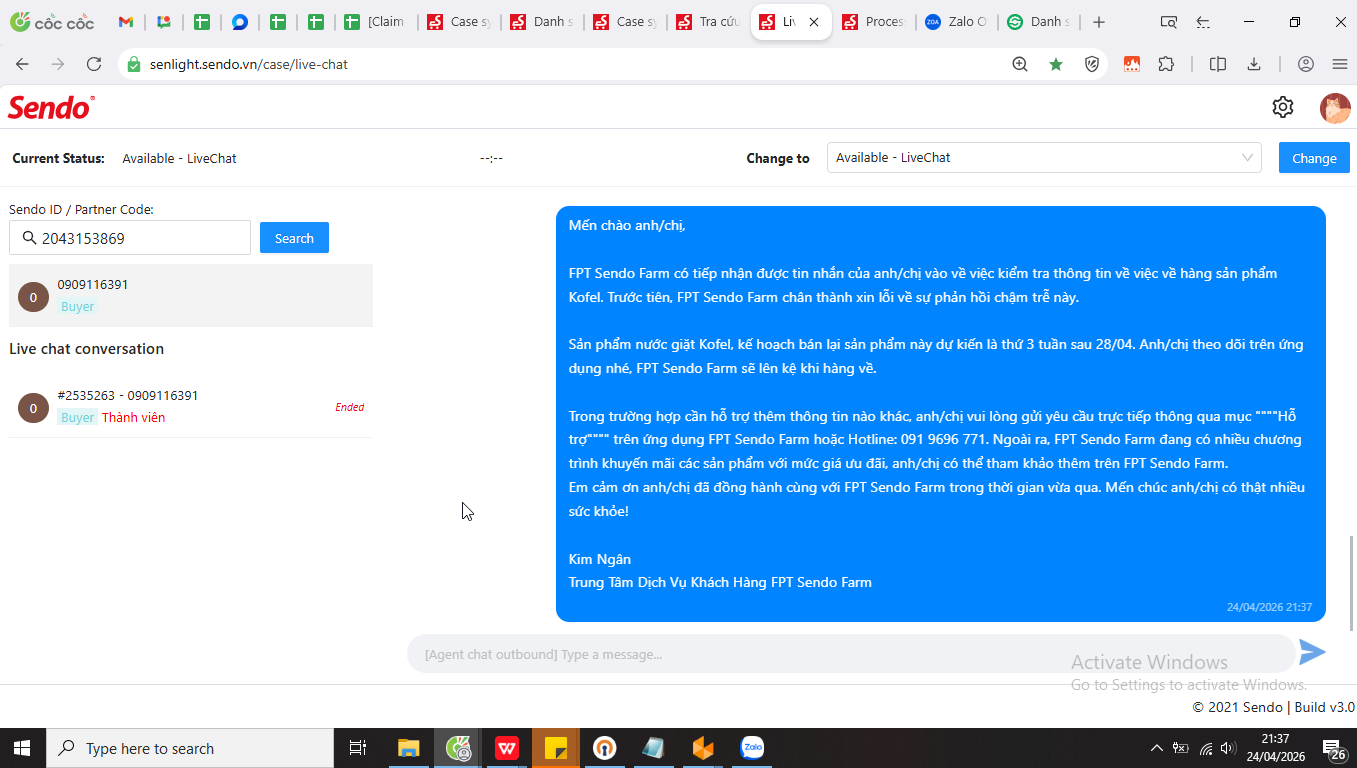Open the extensions puzzle menu

1166,64
